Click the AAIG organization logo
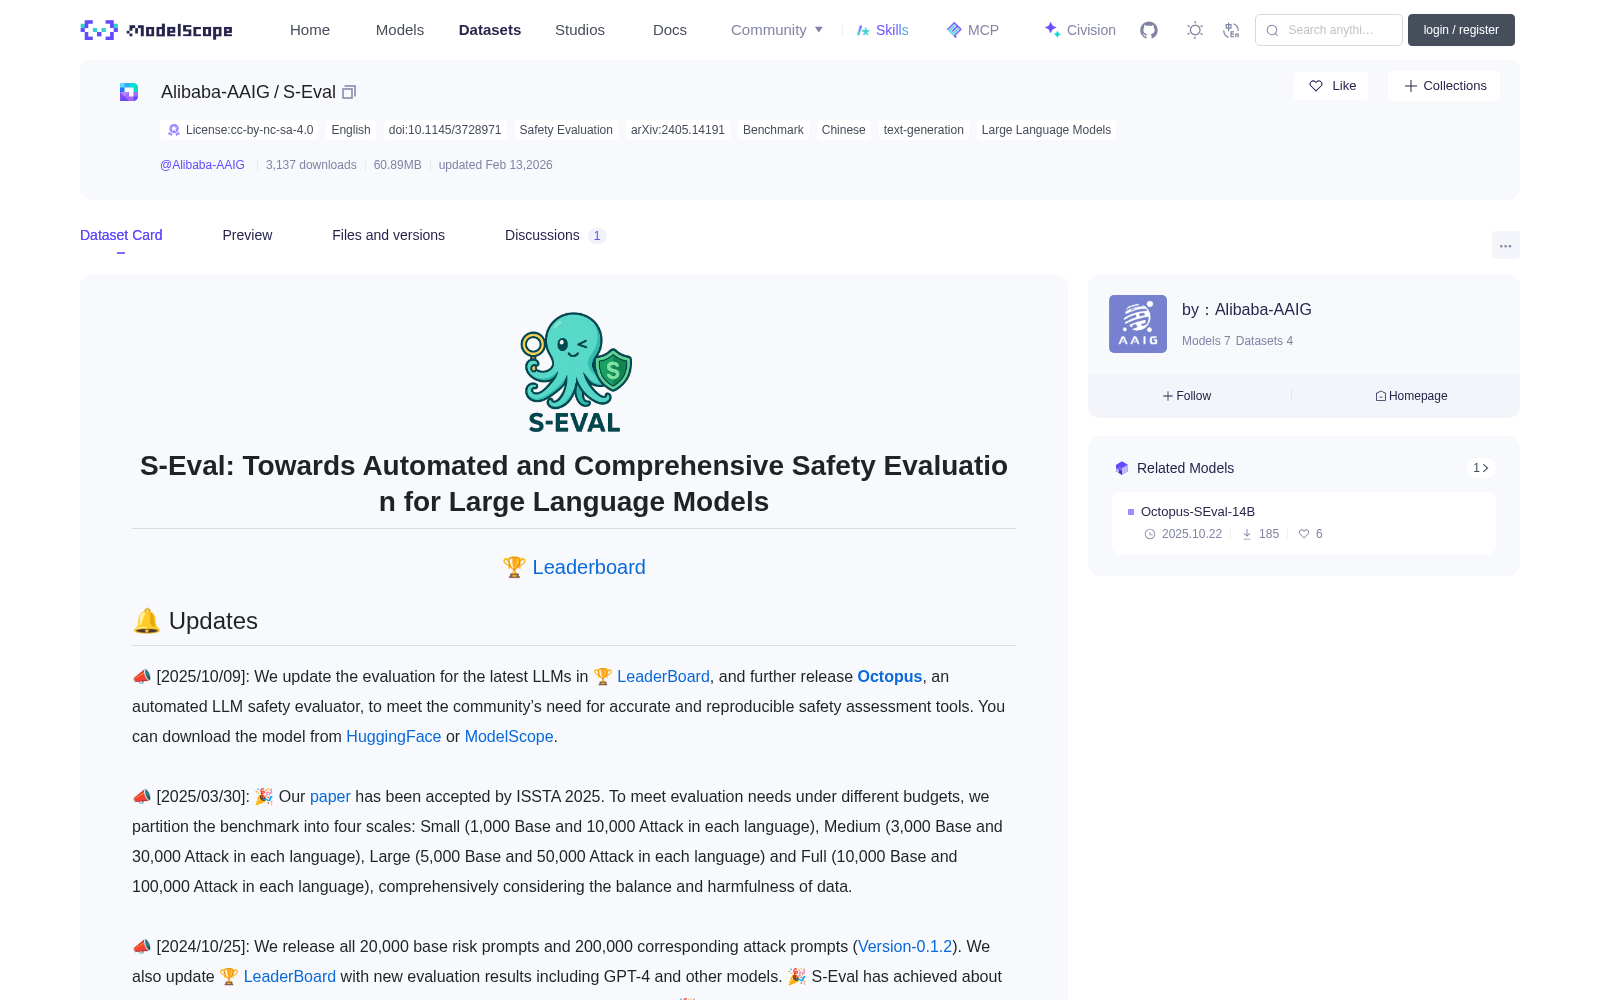The image size is (1600, 1000). (1138, 324)
